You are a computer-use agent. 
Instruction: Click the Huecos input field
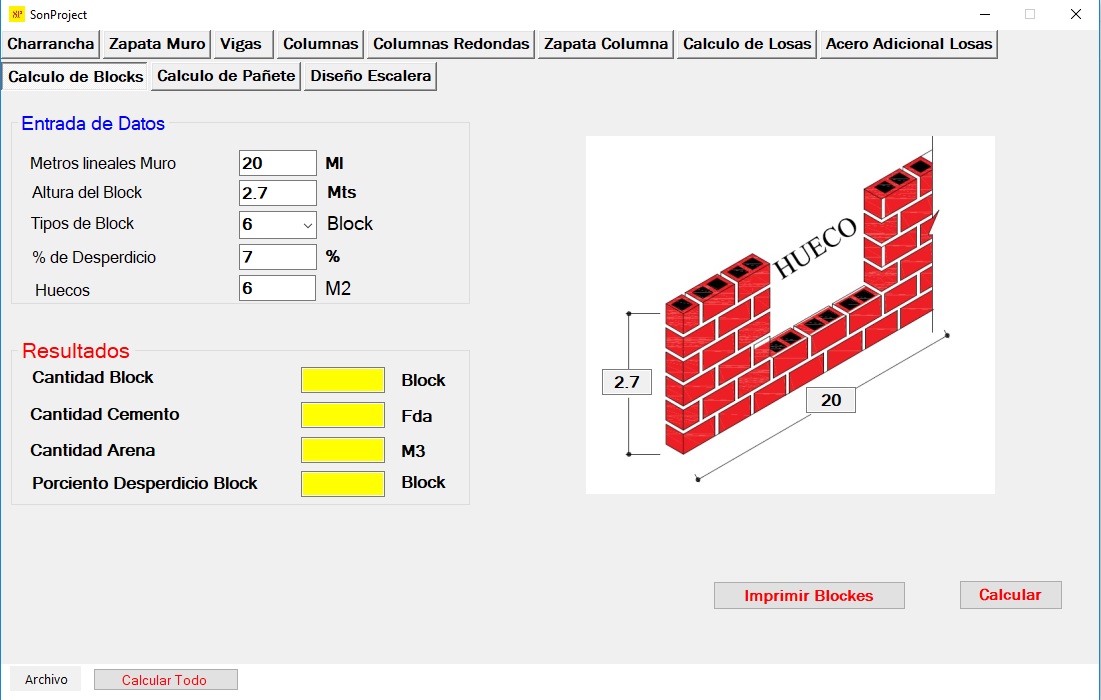click(x=277, y=288)
